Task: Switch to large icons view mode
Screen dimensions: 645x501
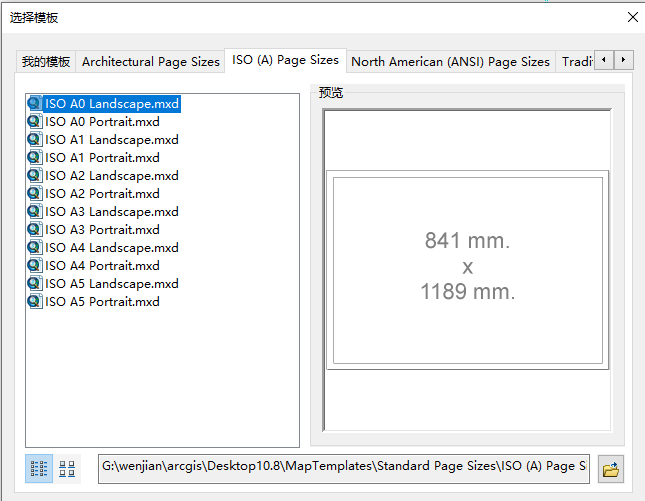Action: click(x=67, y=469)
